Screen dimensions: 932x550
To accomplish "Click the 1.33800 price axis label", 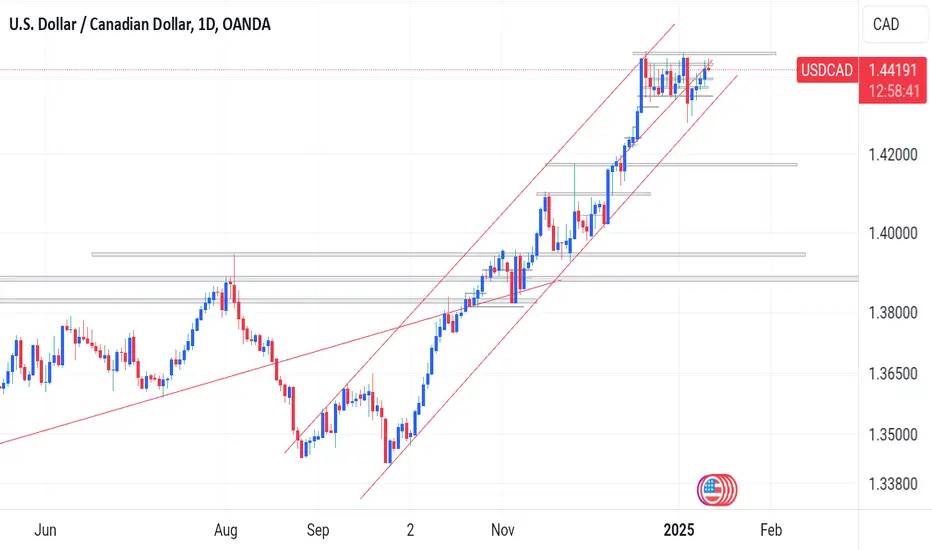I will (x=893, y=484).
